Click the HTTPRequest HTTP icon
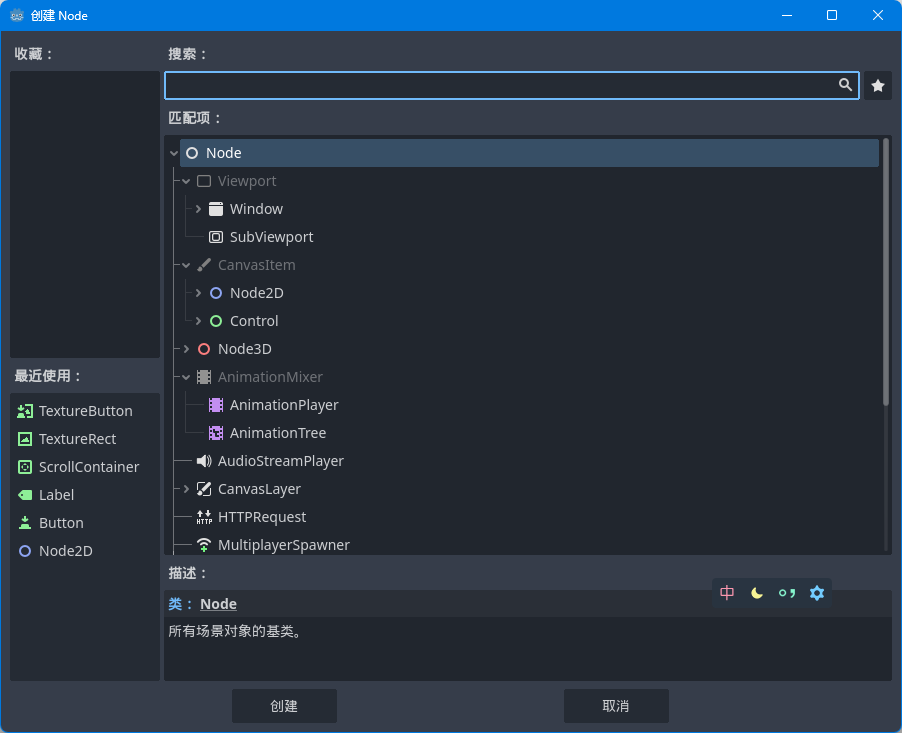Image resolution: width=902 pixels, height=733 pixels. click(204, 517)
